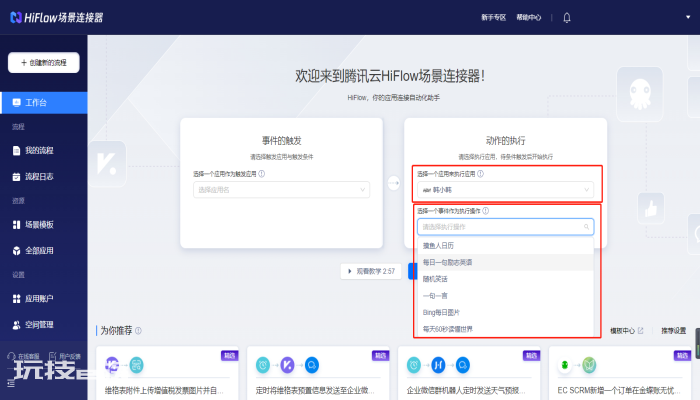This screenshot has width=700, height=400.
Task: Open the 定时将维格表预置信息发送 template card
Action: 318,373
